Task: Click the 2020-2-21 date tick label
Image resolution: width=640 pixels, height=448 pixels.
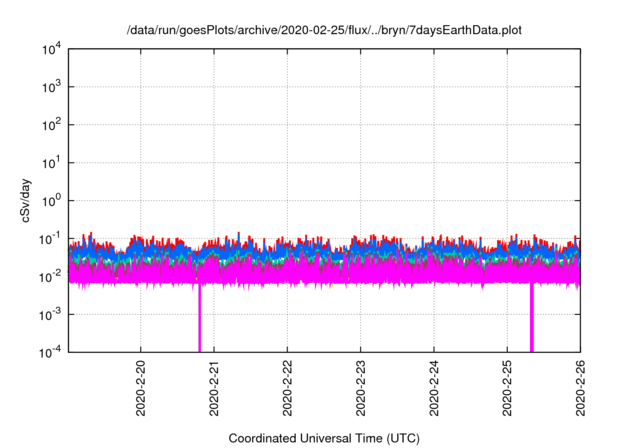Action: point(214,388)
